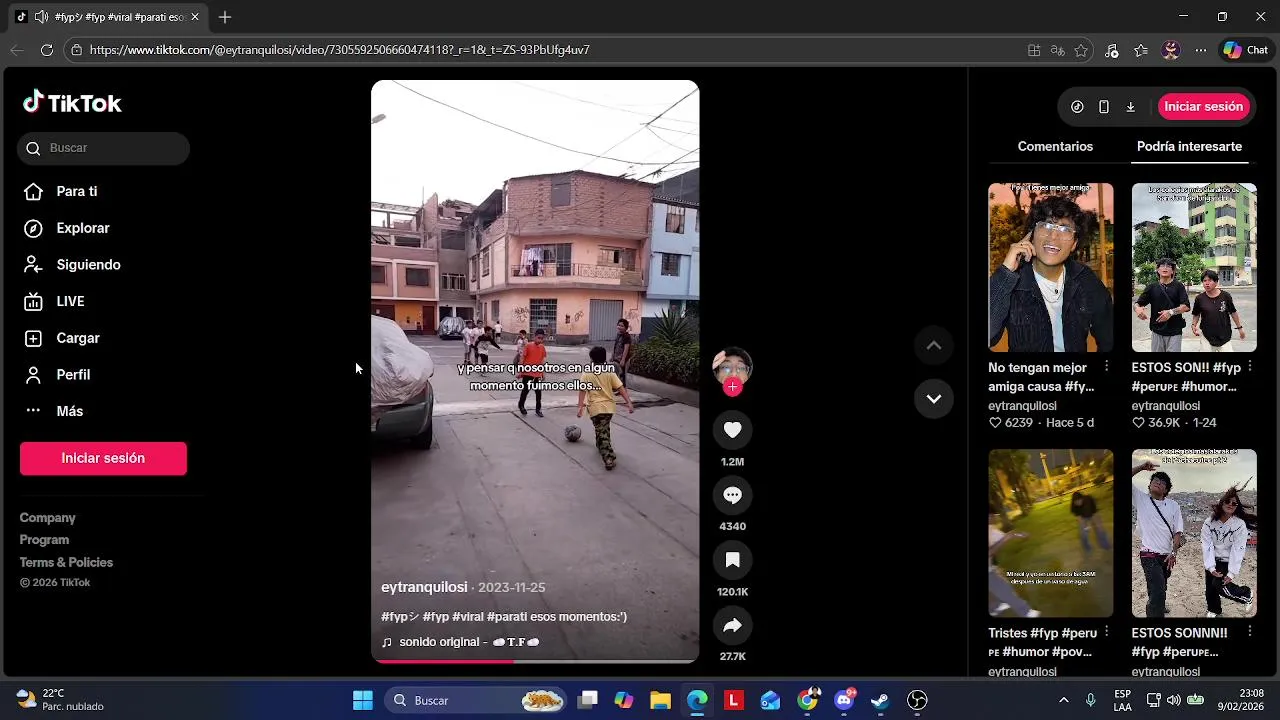Open options for 'ESTOS SONNN!!' video
Image resolution: width=1280 pixels, height=720 pixels.
pyautogui.click(x=1250, y=632)
